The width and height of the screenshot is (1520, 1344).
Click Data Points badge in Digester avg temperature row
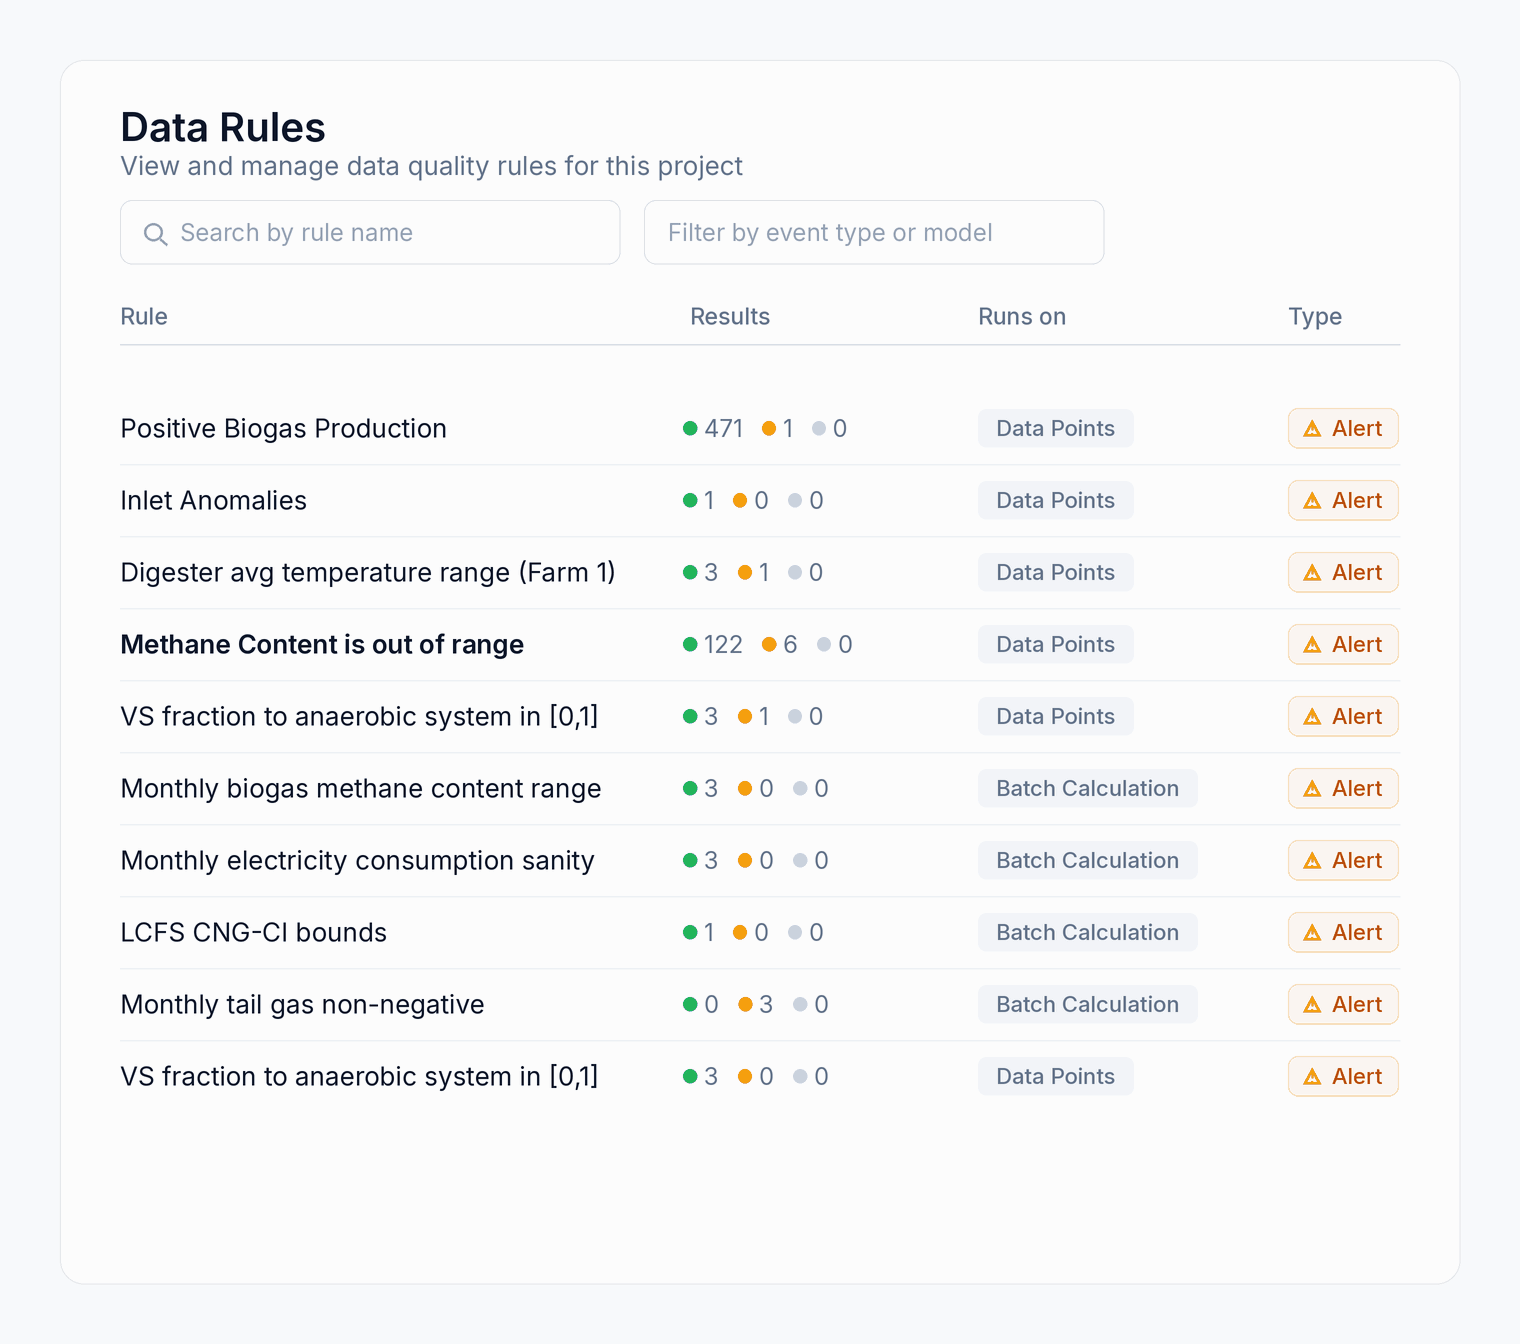point(1056,572)
